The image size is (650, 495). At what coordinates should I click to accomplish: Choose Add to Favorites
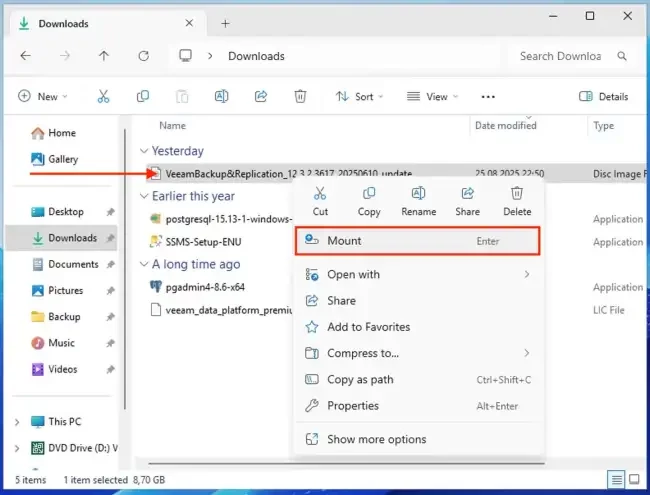[418, 327]
